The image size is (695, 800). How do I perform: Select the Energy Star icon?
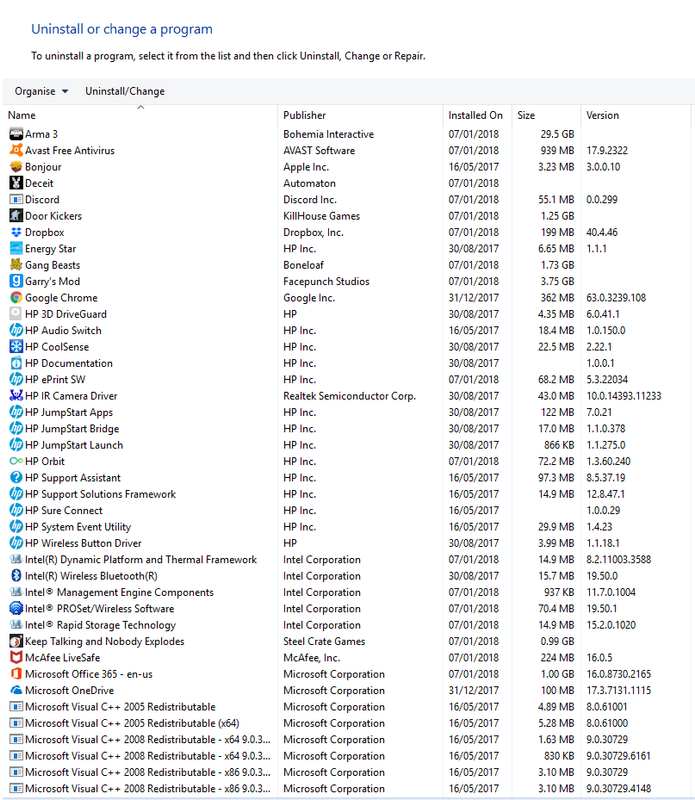(x=16, y=248)
